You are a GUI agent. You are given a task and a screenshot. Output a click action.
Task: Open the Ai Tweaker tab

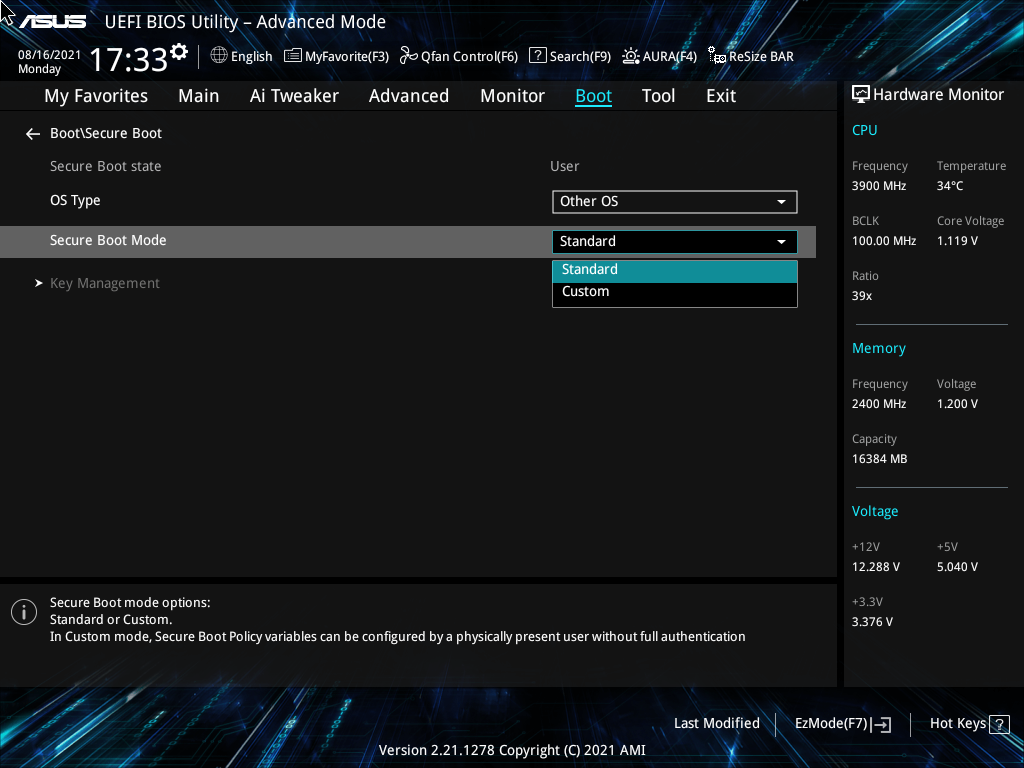click(x=294, y=96)
